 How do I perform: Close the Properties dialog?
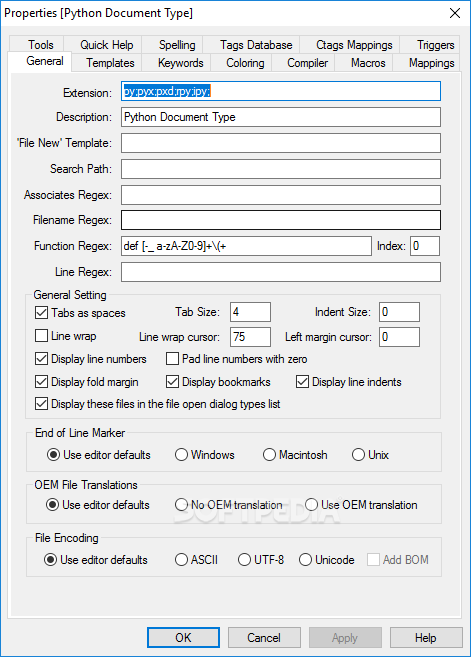tap(455, 13)
